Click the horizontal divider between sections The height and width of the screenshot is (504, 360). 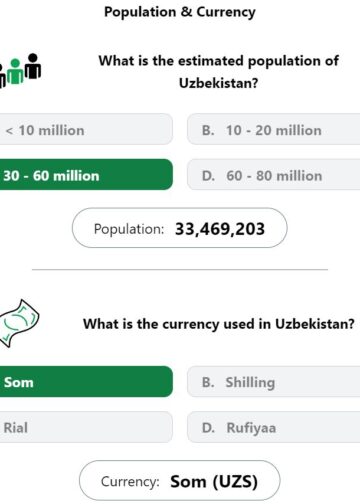coord(180,269)
